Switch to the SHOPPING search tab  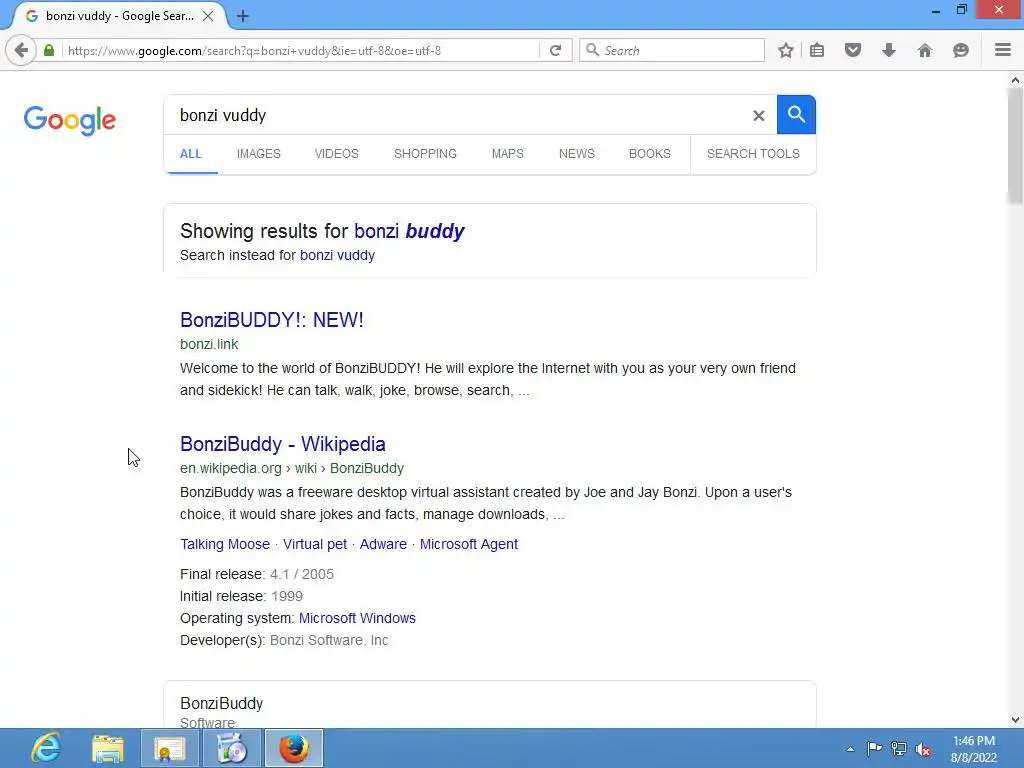[x=425, y=154]
